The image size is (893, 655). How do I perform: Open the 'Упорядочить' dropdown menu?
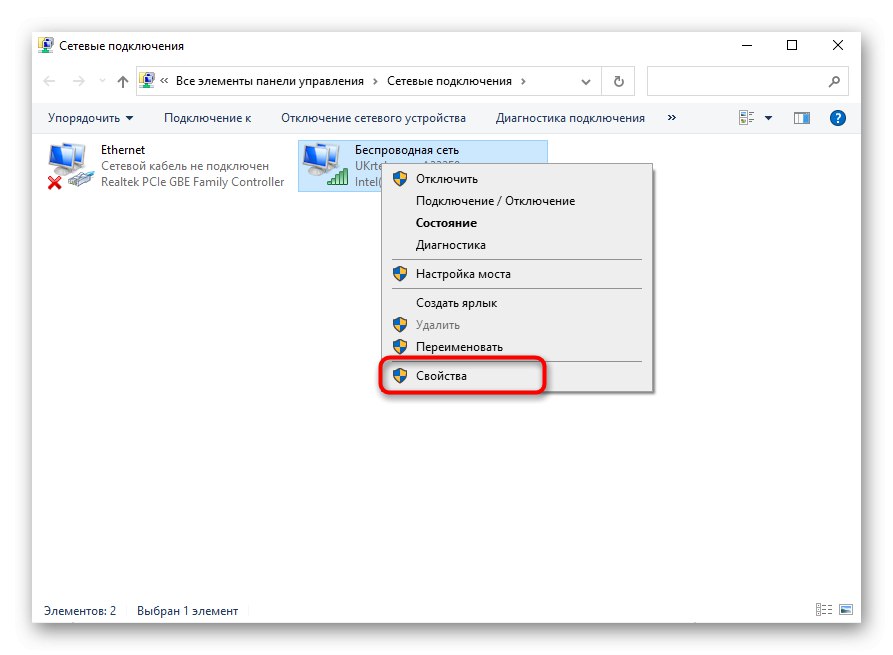tap(91, 118)
